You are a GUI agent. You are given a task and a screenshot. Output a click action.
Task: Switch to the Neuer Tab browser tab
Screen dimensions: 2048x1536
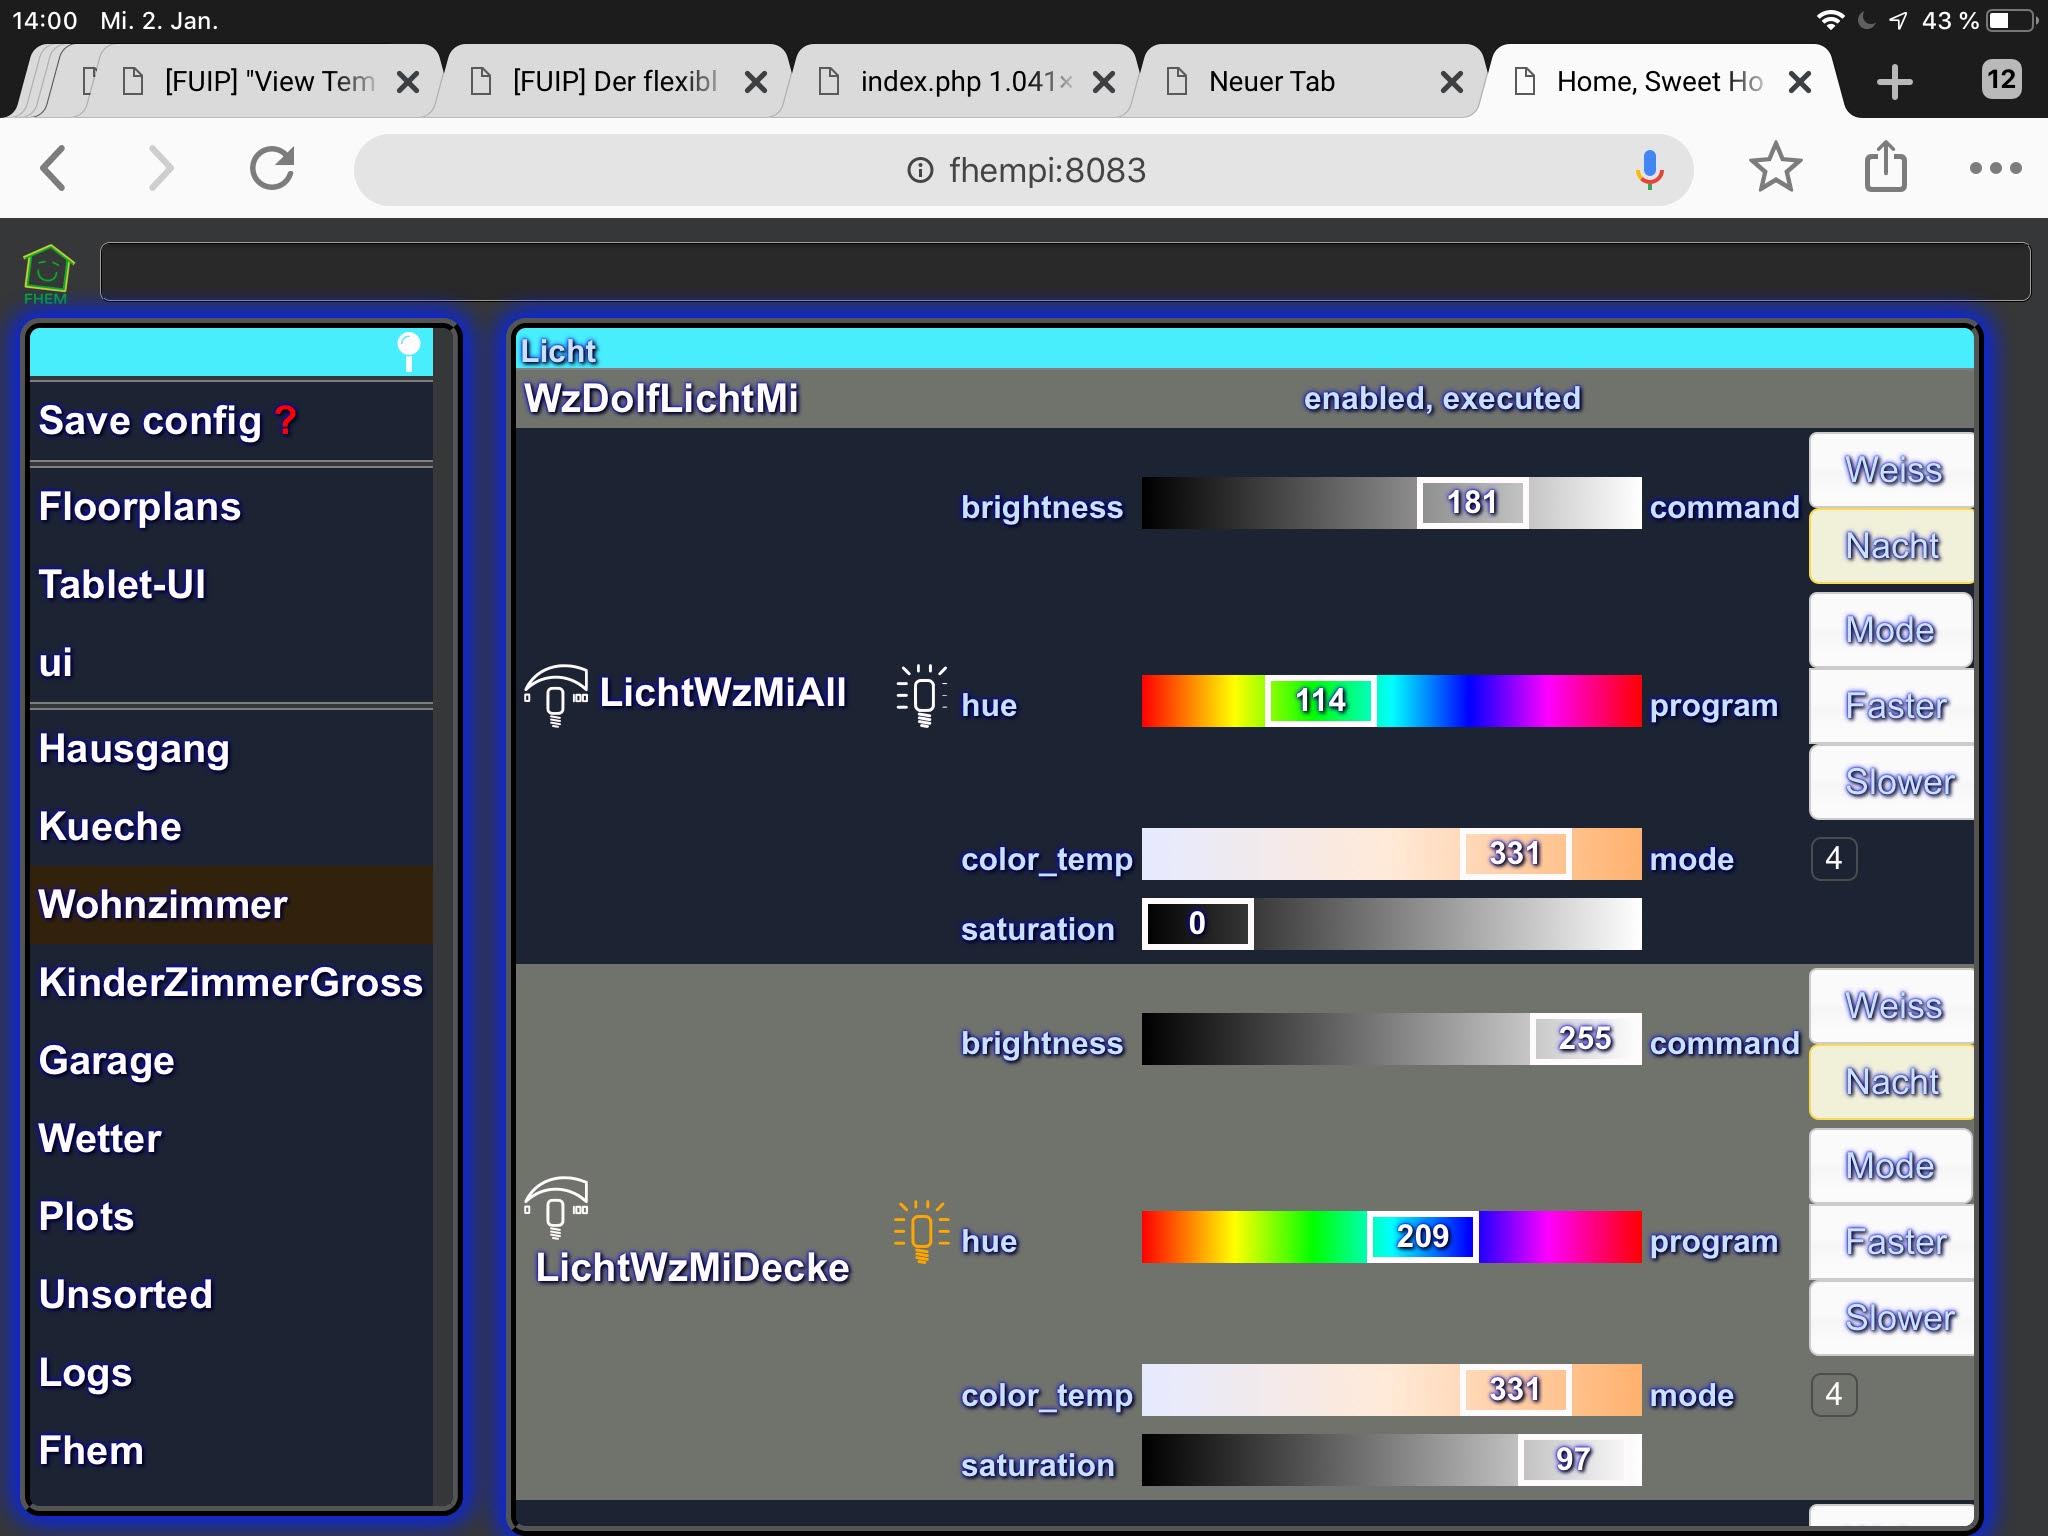1272,82
